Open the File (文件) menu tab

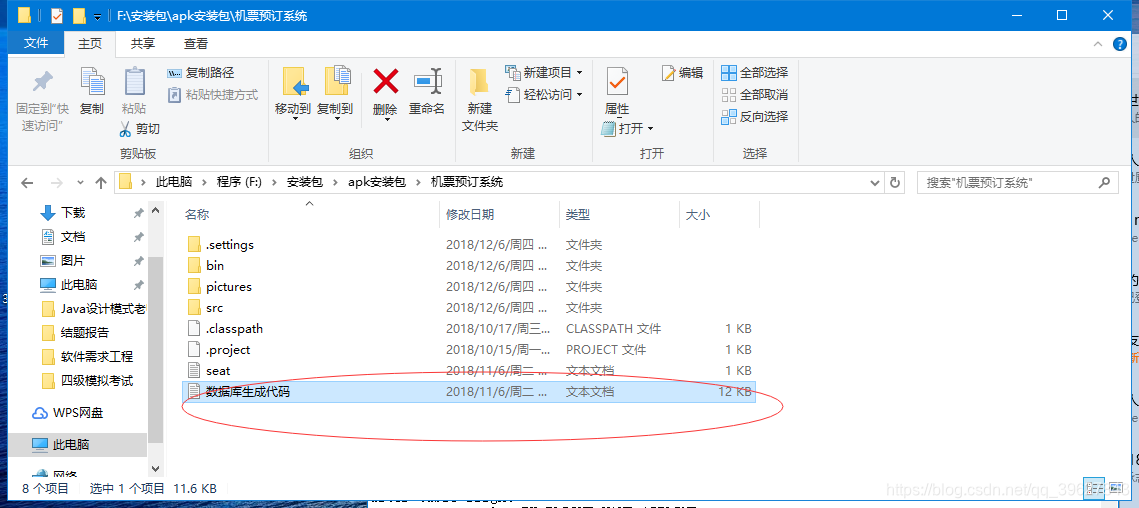tap(36, 43)
